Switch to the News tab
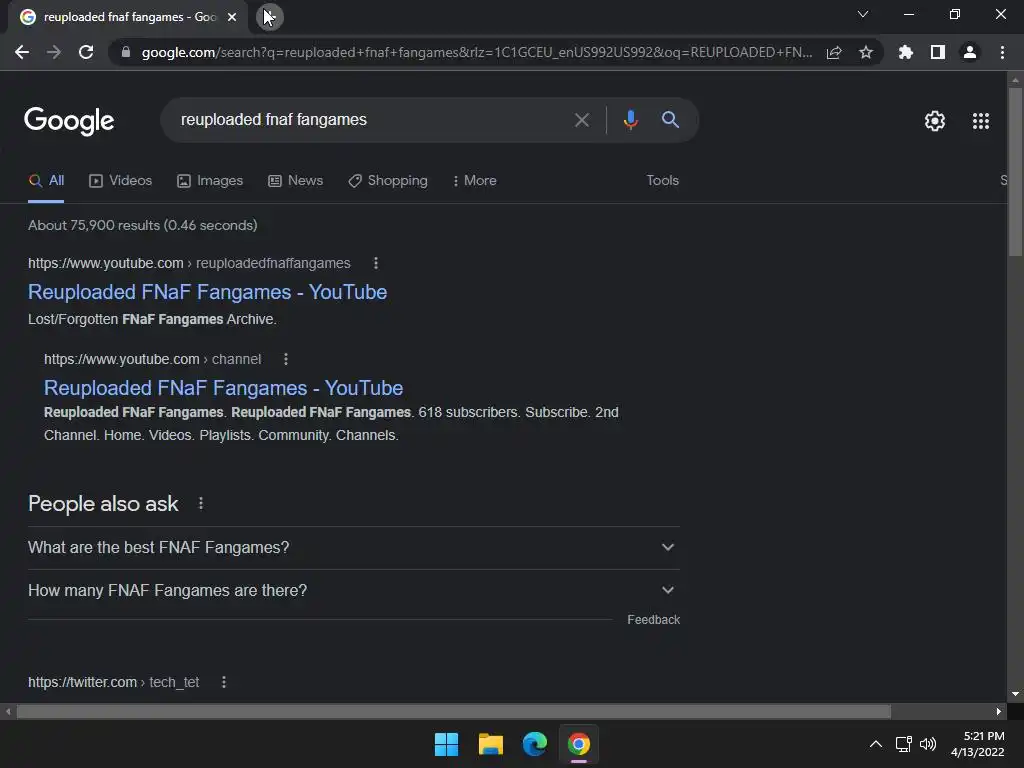This screenshot has height=768, width=1024. tap(295, 181)
